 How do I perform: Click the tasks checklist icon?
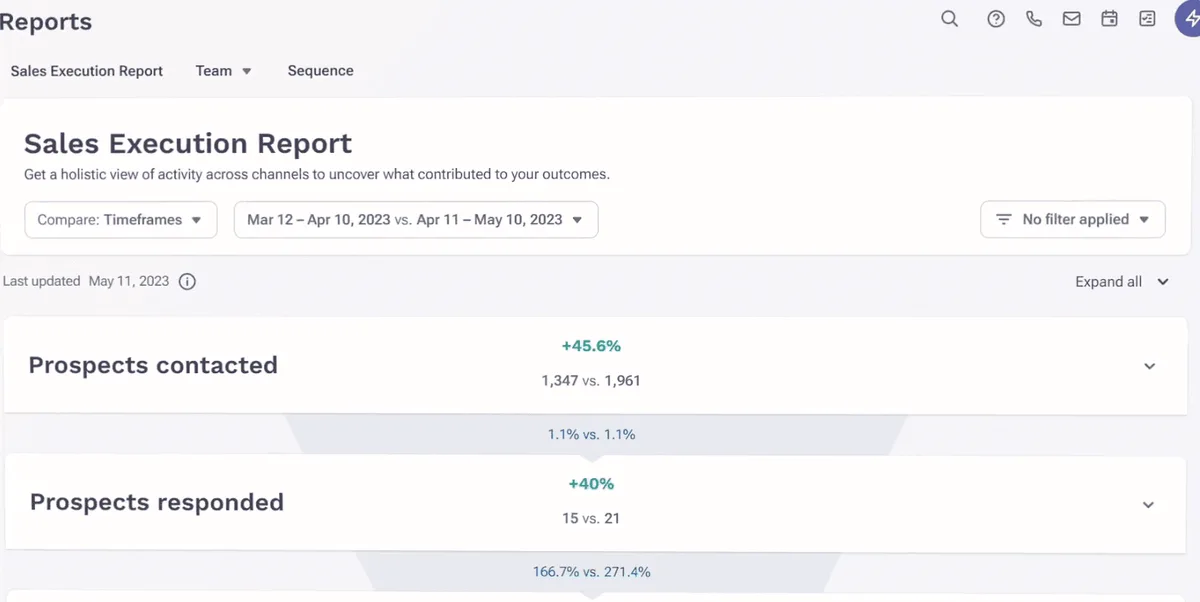click(x=1146, y=18)
